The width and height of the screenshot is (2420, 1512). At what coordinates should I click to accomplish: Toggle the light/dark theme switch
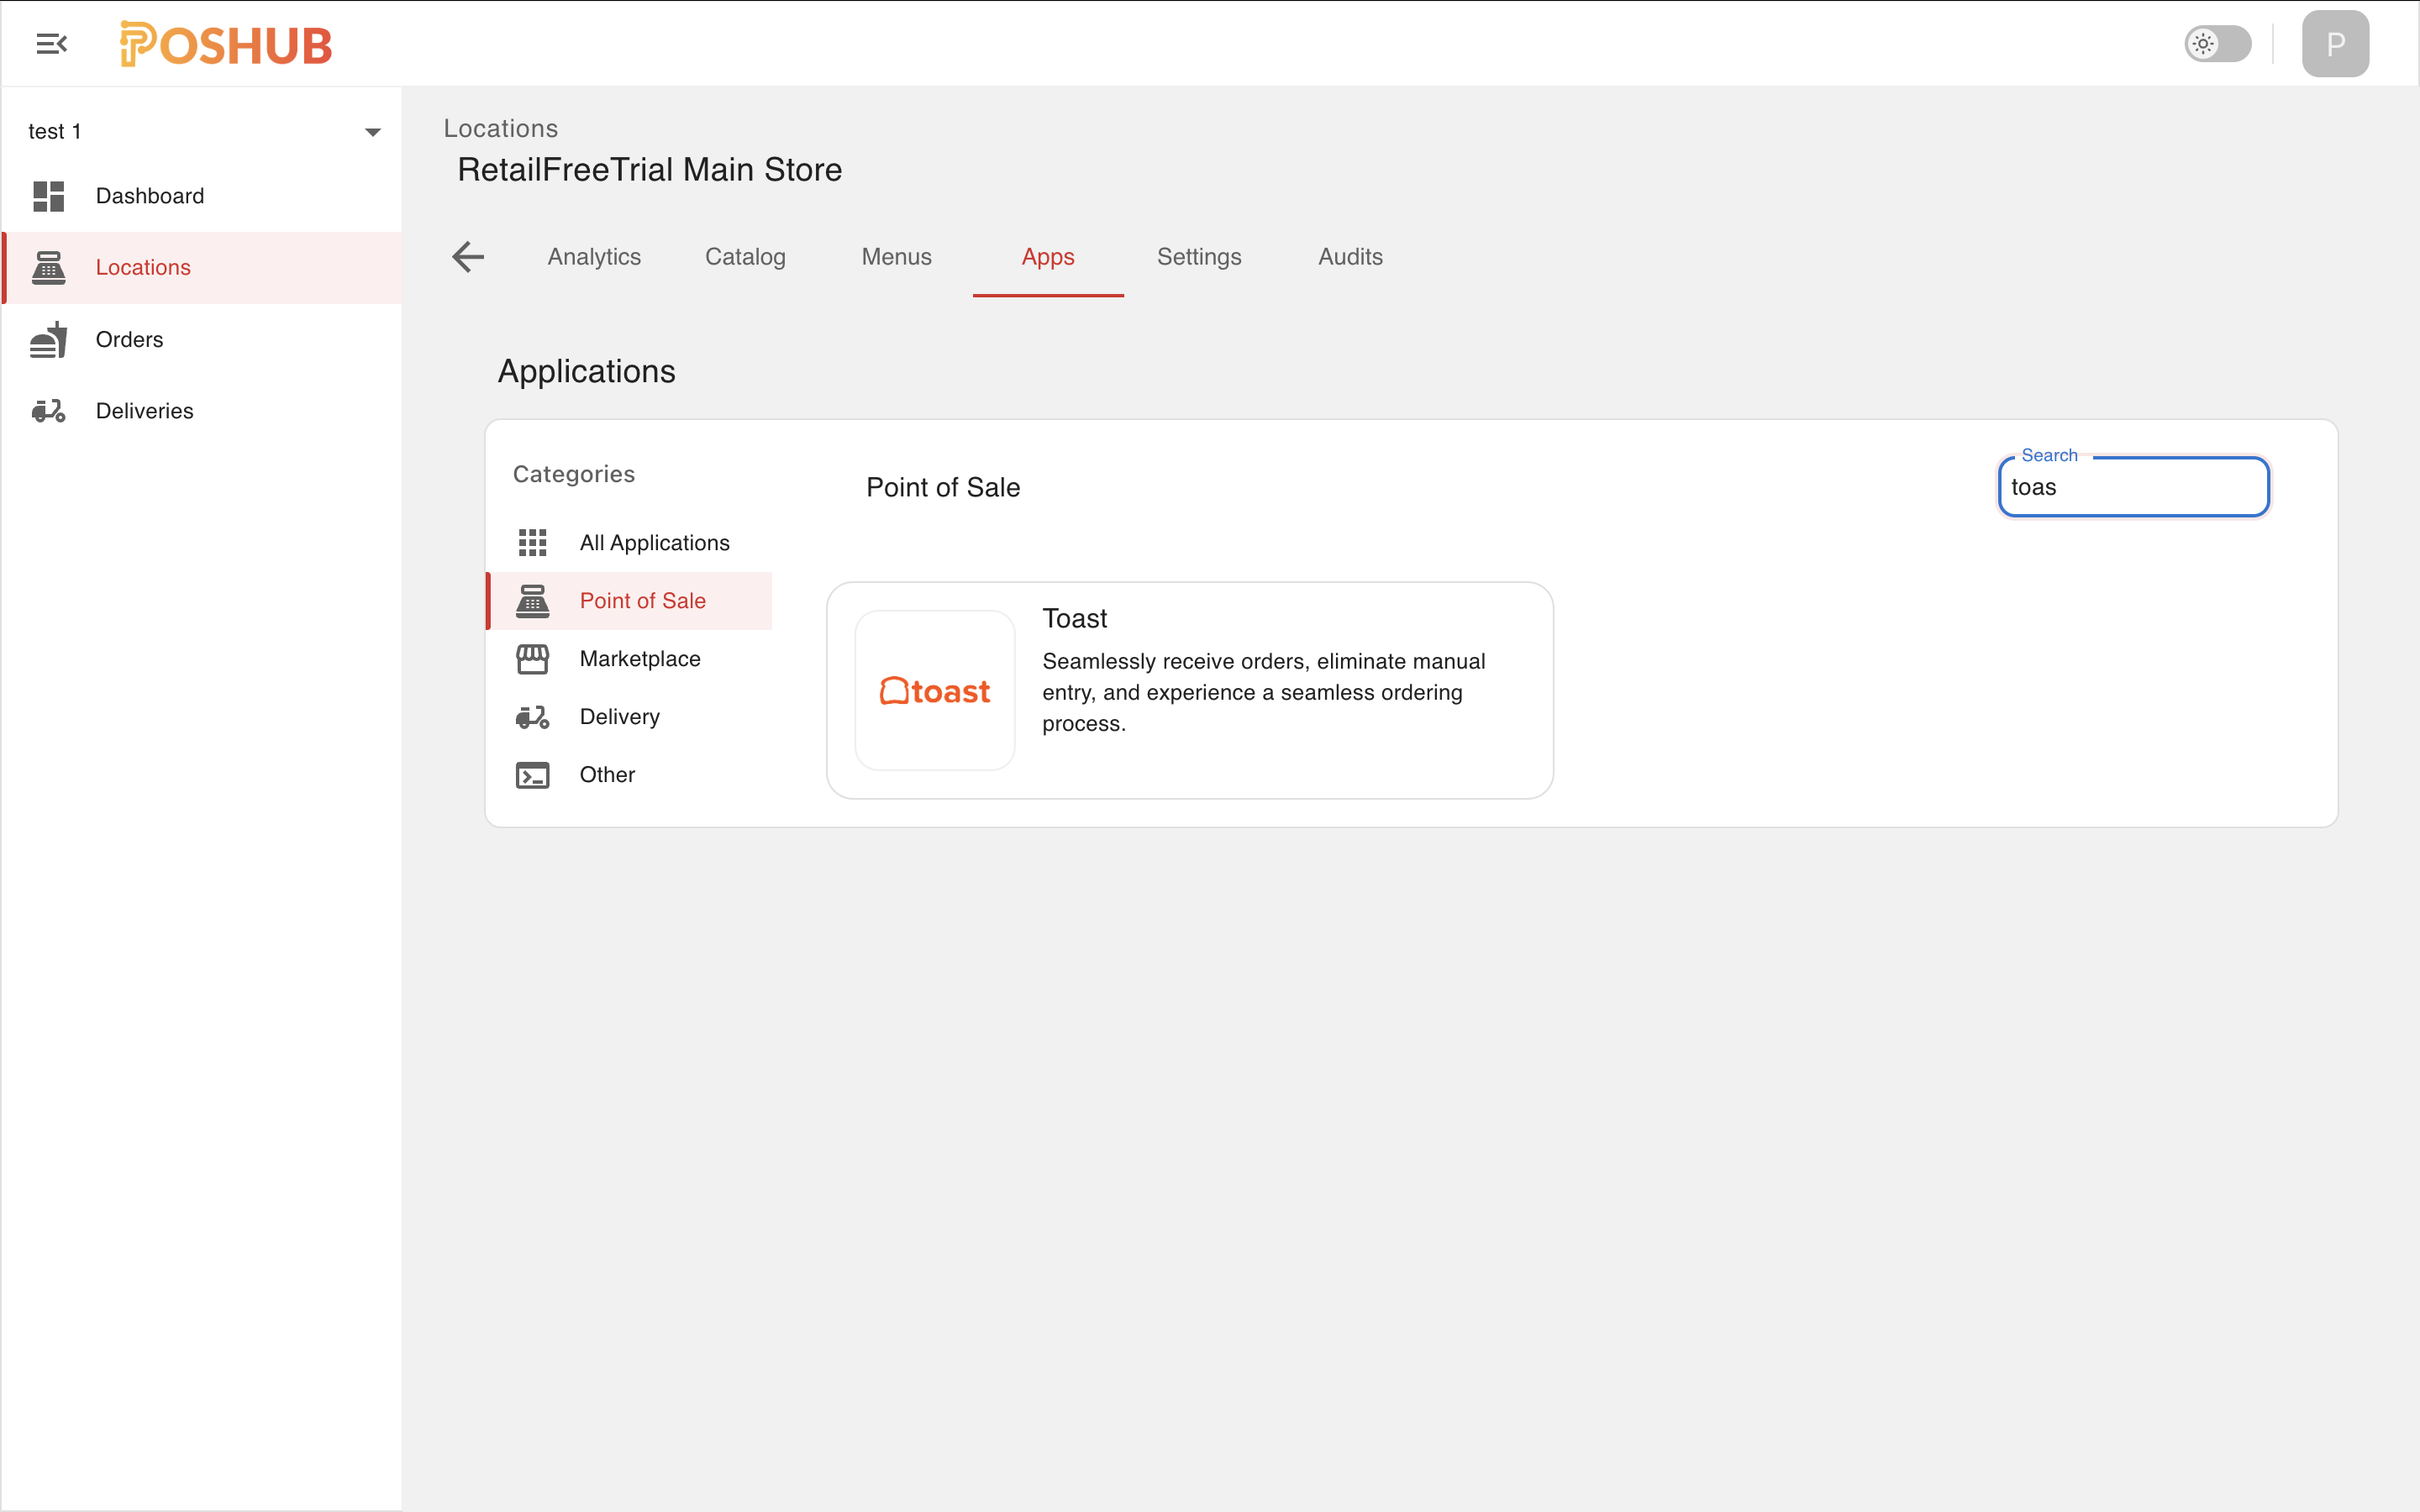[2218, 43]
